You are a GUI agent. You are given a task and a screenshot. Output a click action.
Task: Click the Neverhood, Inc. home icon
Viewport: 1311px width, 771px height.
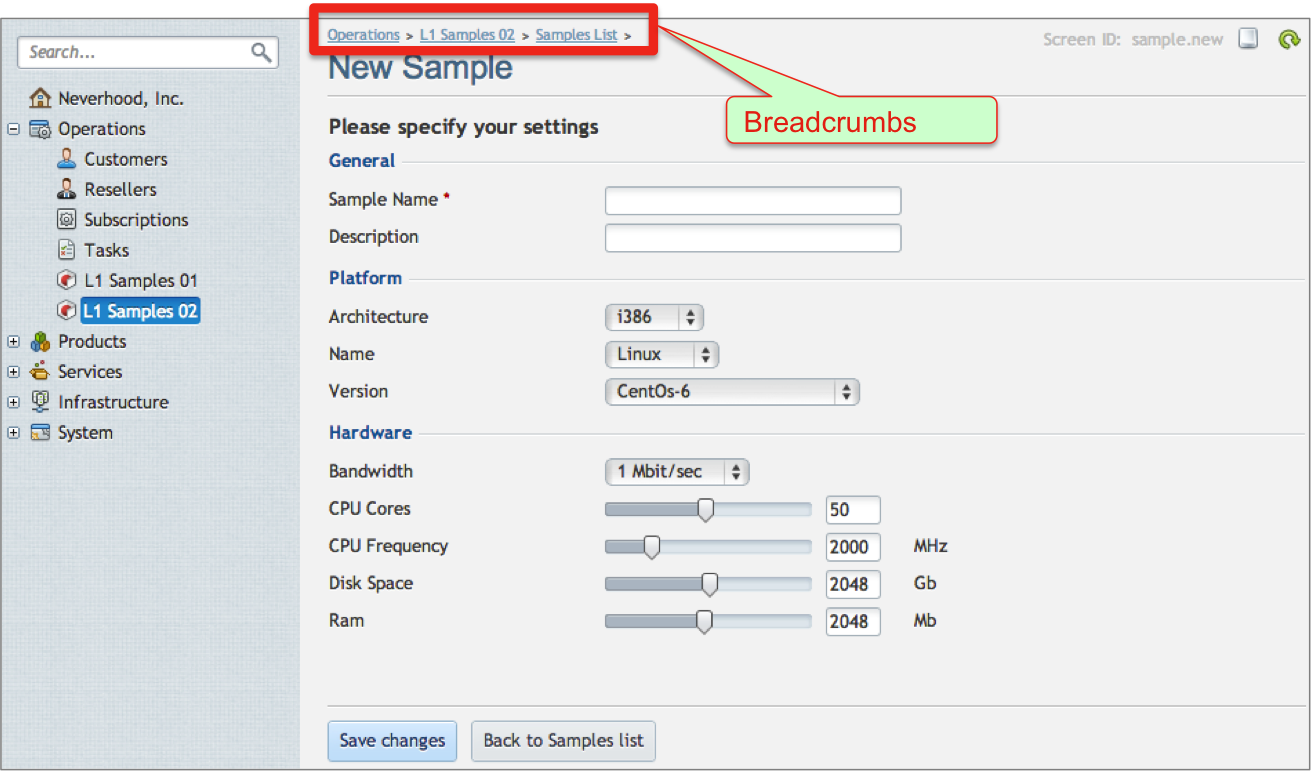40,98
